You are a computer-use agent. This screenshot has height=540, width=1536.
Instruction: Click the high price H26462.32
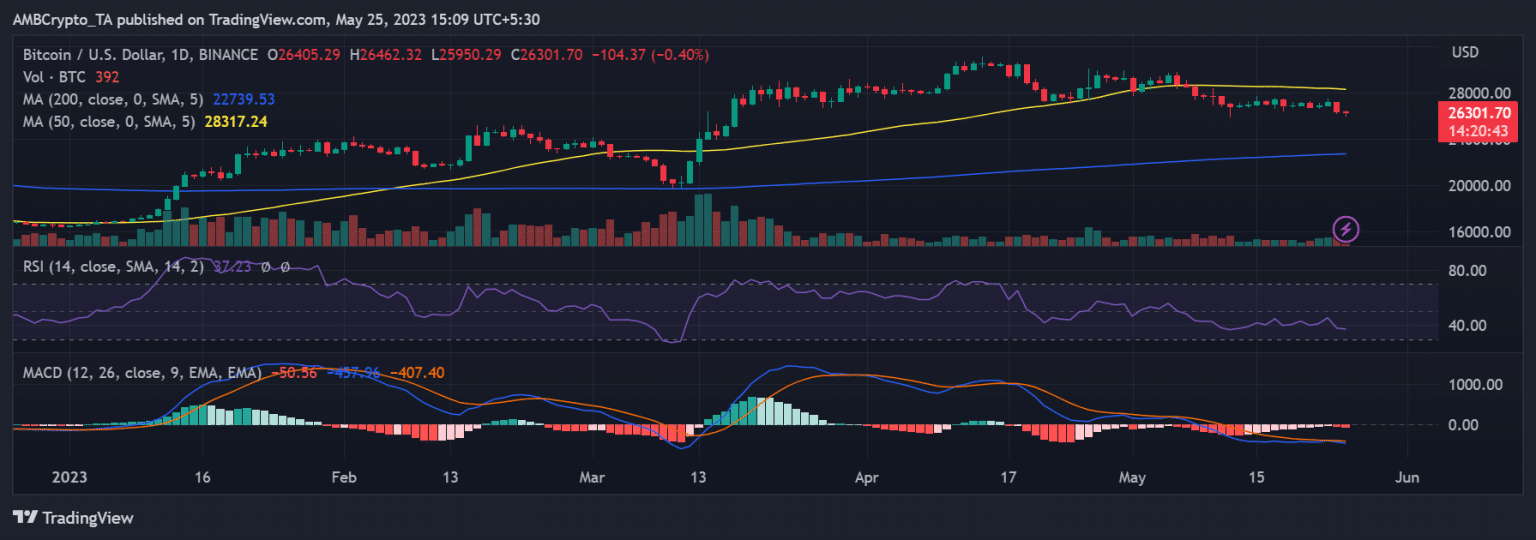(388, 55)
